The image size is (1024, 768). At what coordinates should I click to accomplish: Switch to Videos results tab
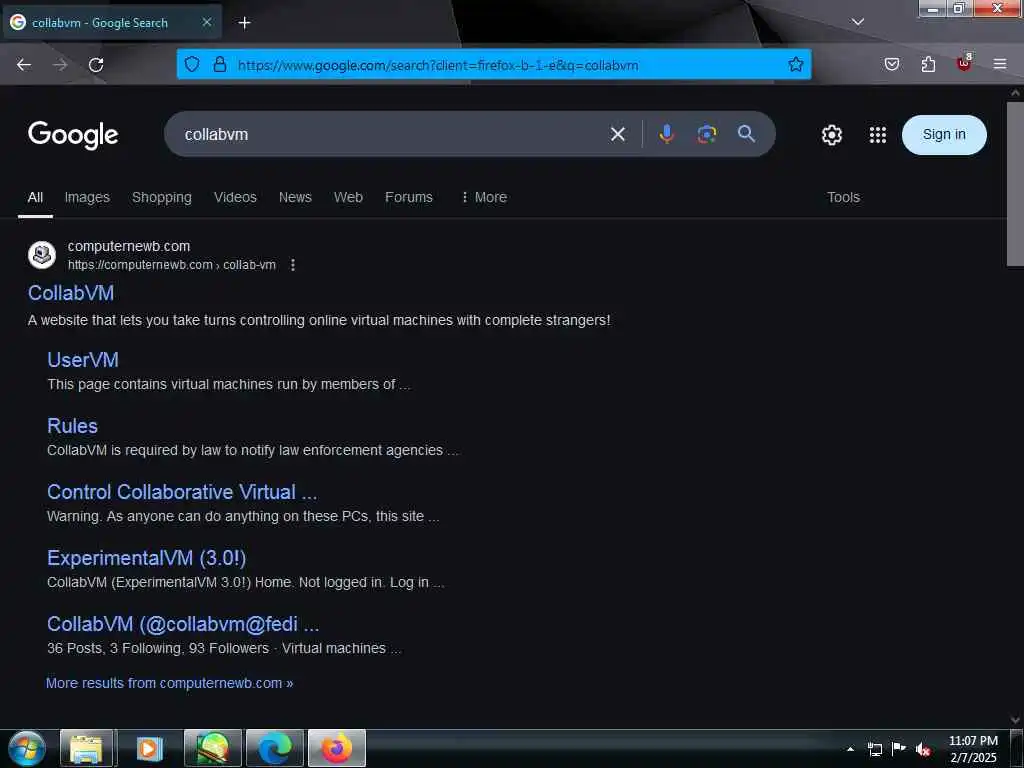(235, 197)
